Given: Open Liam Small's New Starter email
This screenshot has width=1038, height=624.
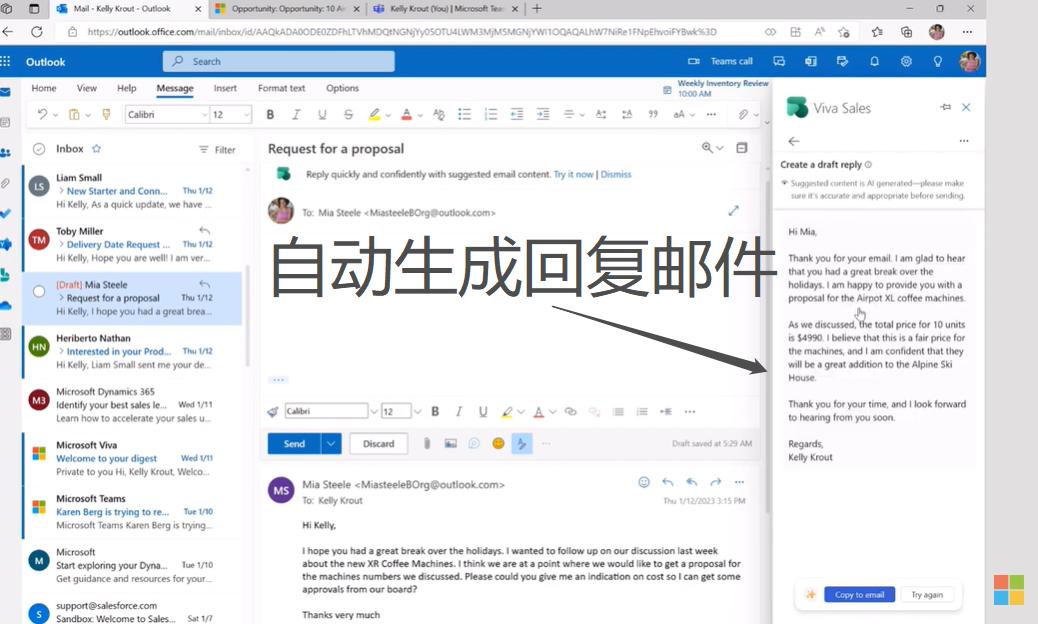Looking at the screenshot, I should click(x=134, y=191).
